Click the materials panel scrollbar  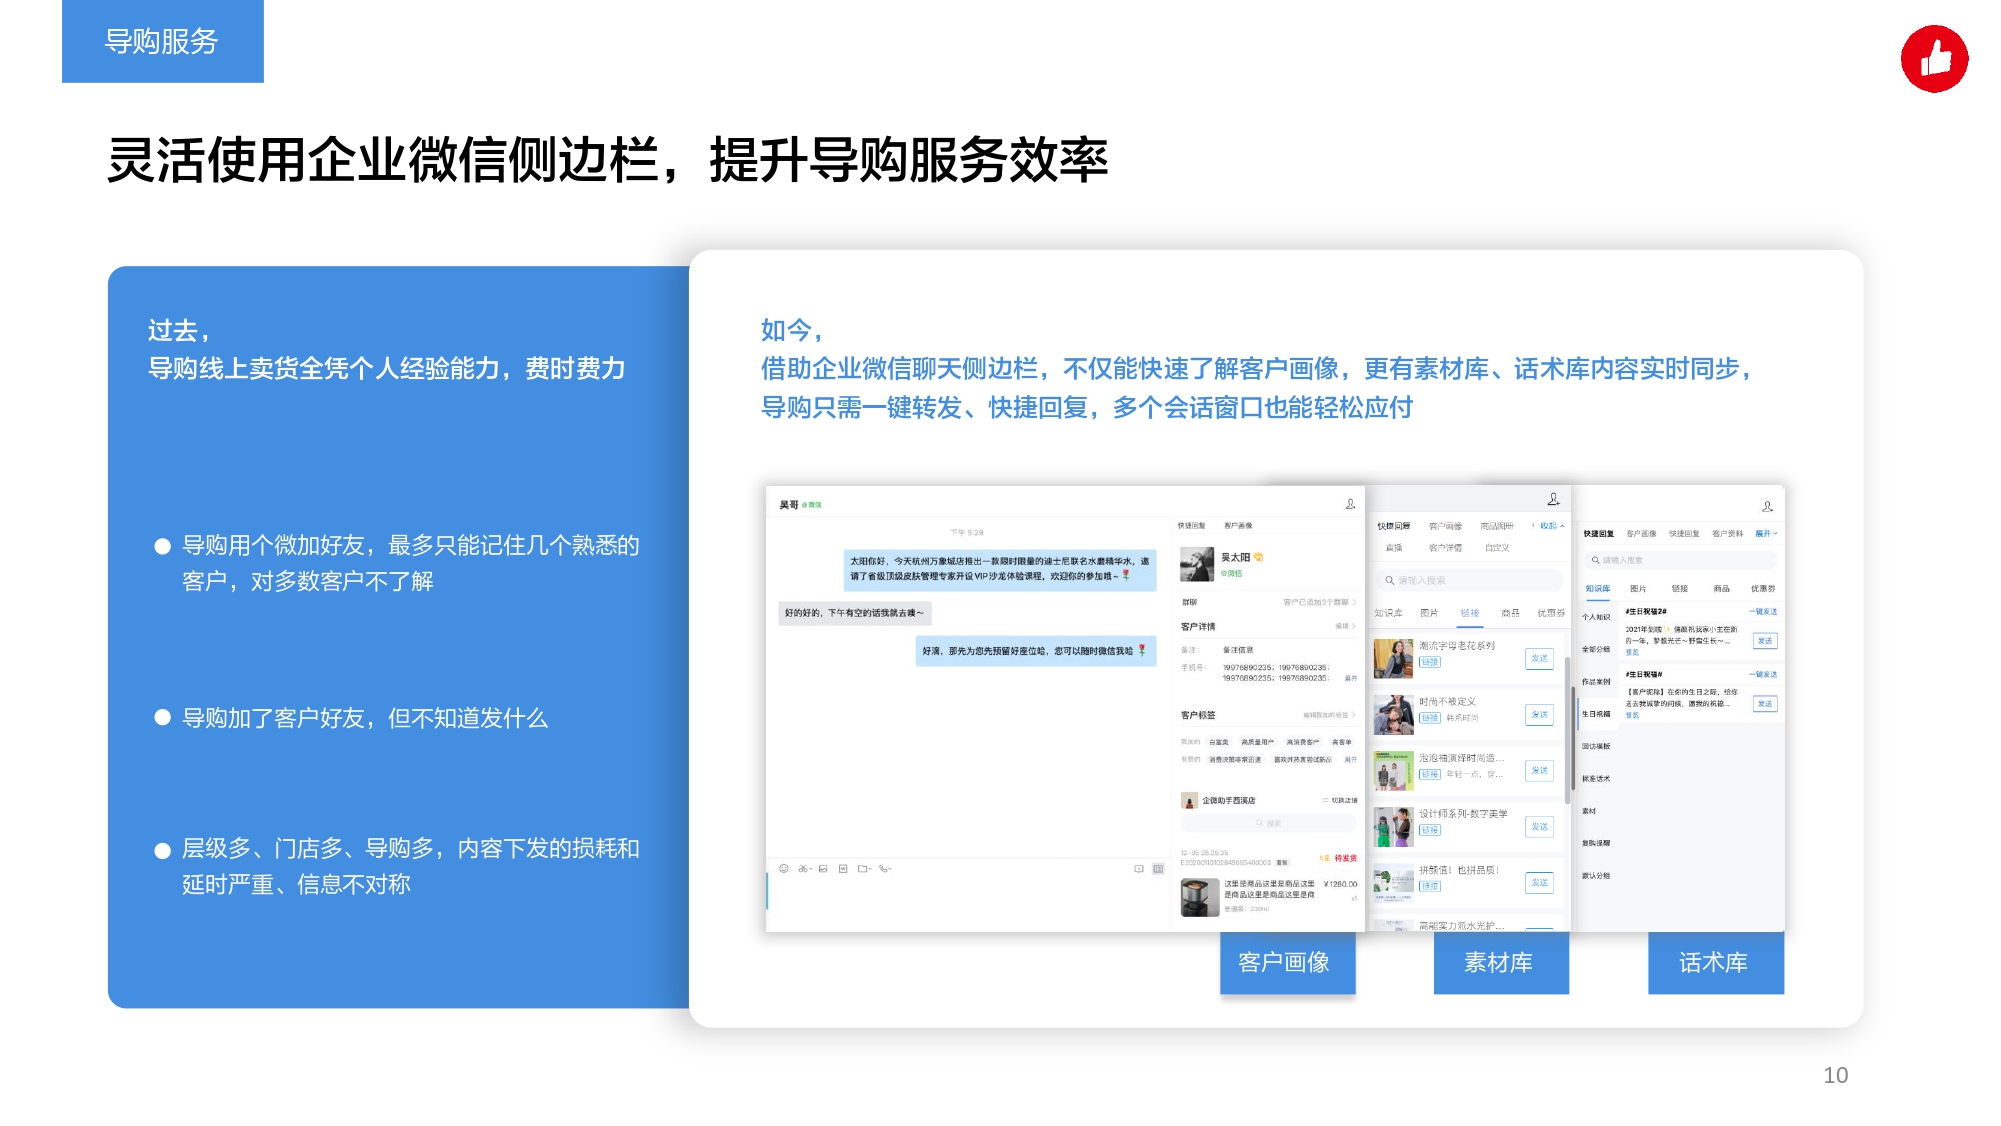1567,730
